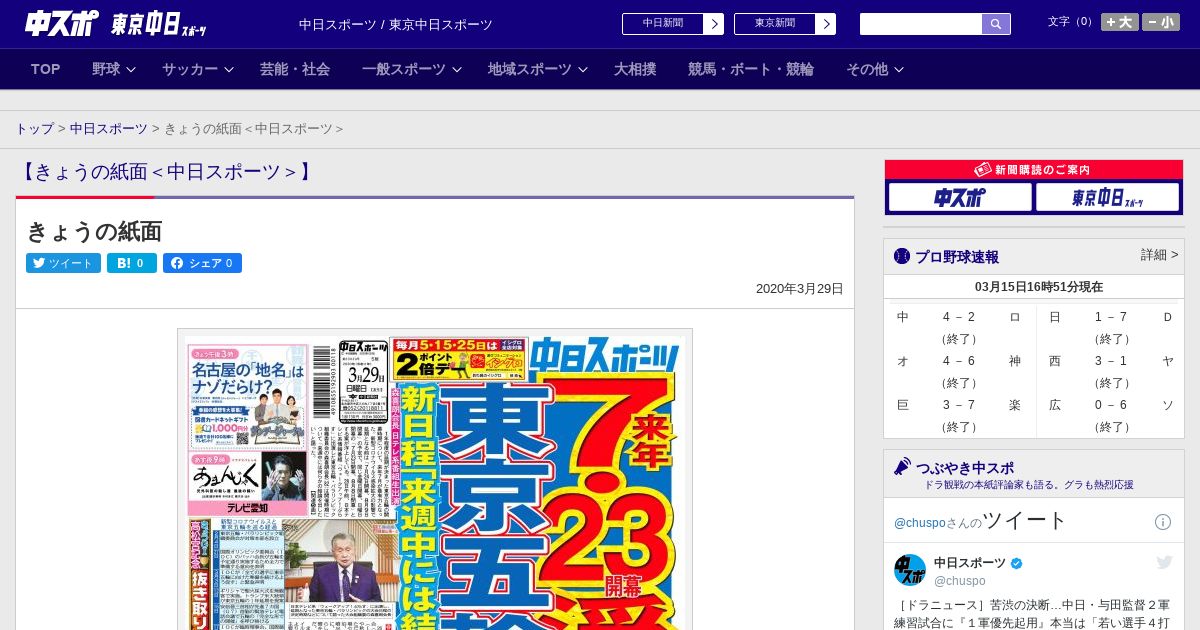Click the 中日スポーツ tweet avatar
1200x630 pixels.
(x=910, y=570)
